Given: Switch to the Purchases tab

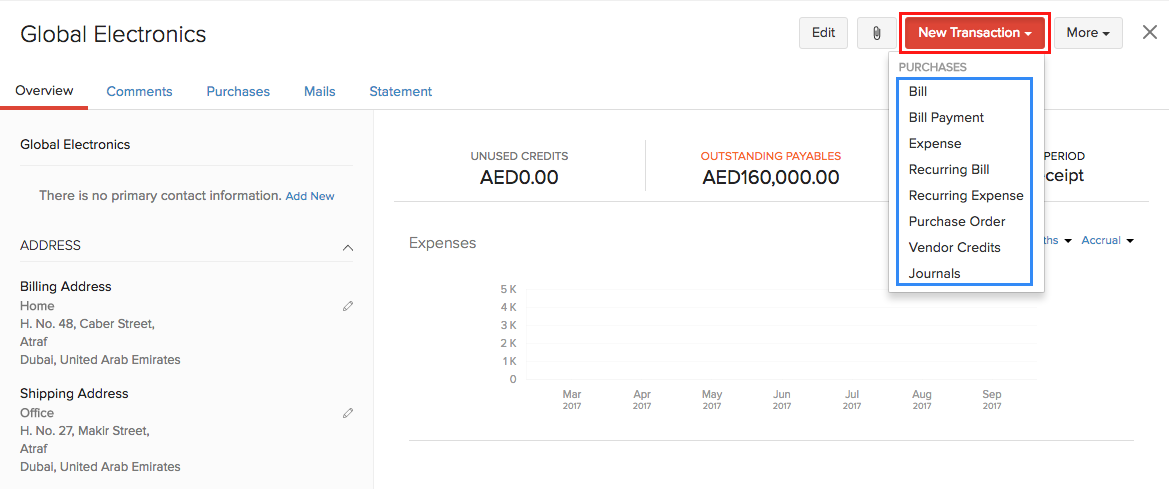Looking at the screenshot, I should coord(238,92).
